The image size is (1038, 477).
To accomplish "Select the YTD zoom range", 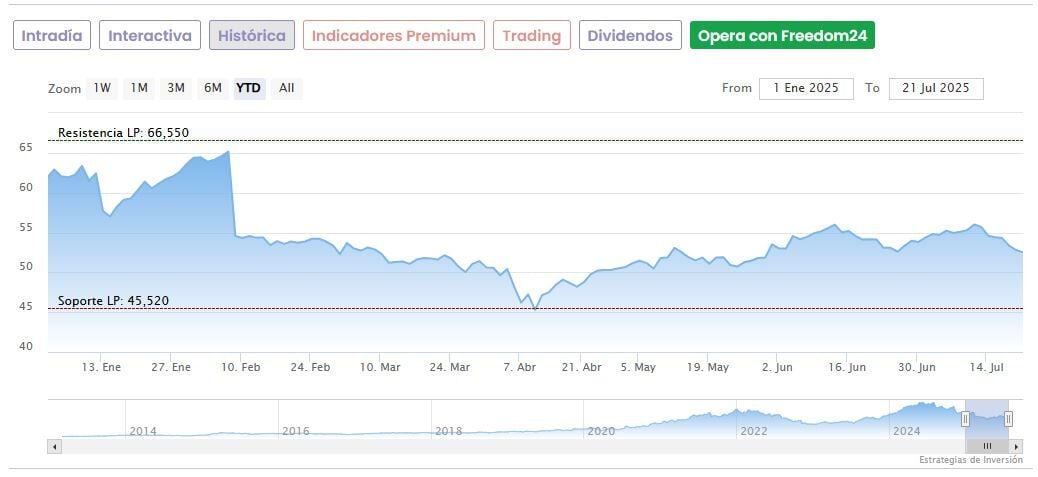I will (x=248, y=88).
